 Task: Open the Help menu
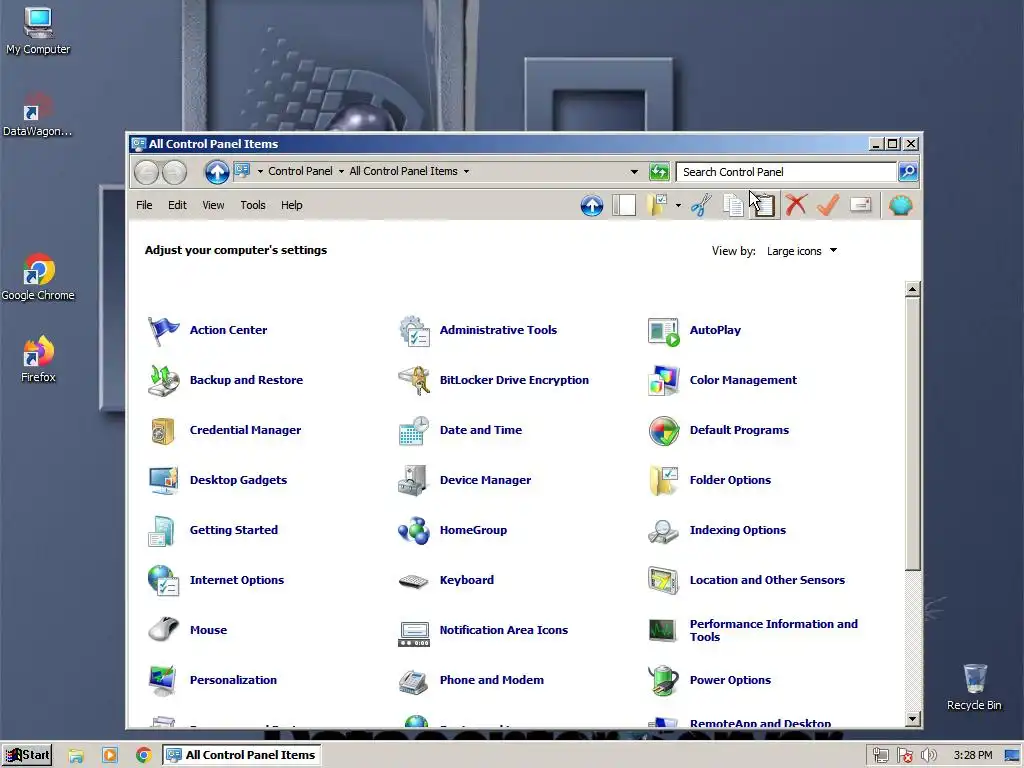291,205
